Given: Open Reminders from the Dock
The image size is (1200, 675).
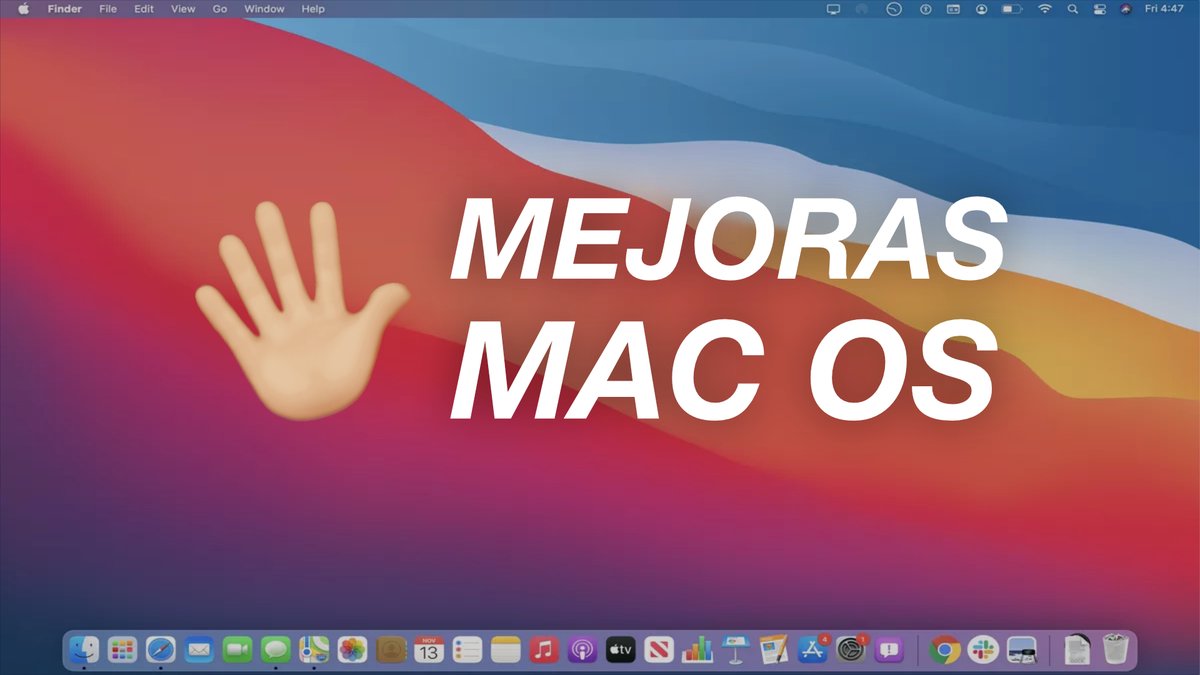Looking at the screenshot, I should click(467, 650).
